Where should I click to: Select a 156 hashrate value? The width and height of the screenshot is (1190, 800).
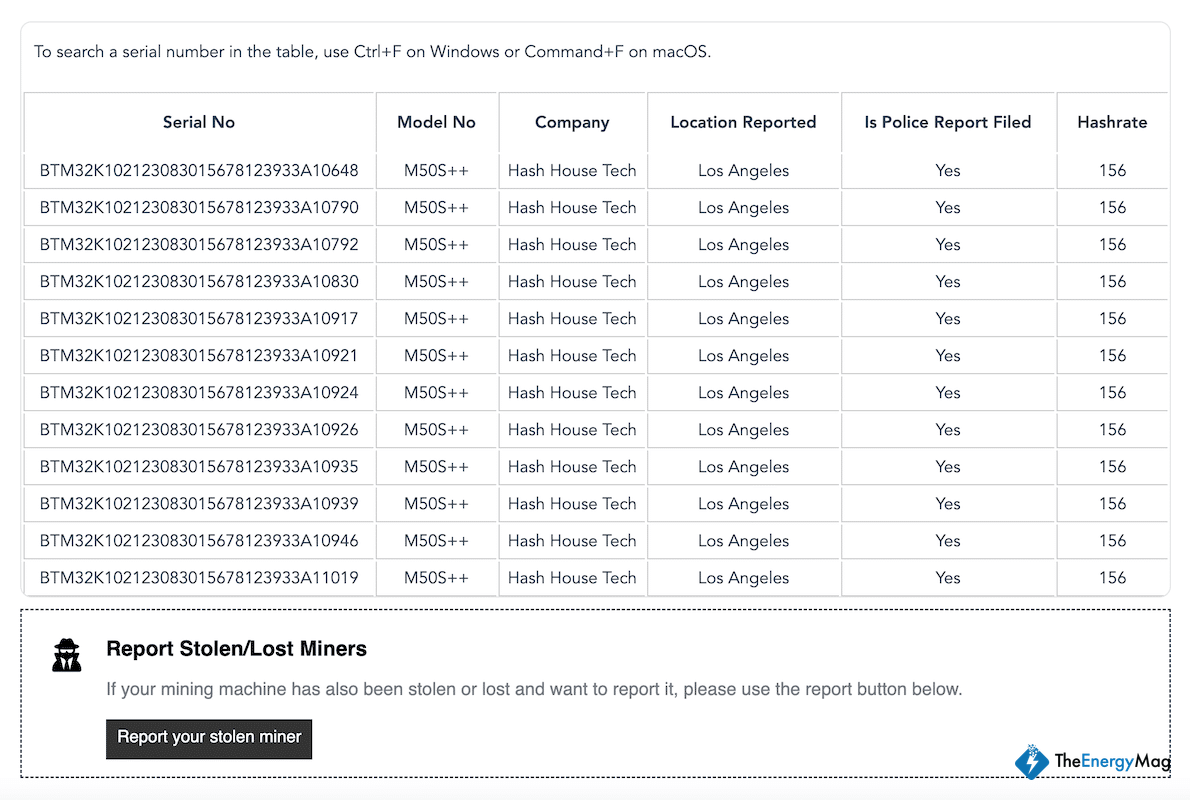(1112, 170)
